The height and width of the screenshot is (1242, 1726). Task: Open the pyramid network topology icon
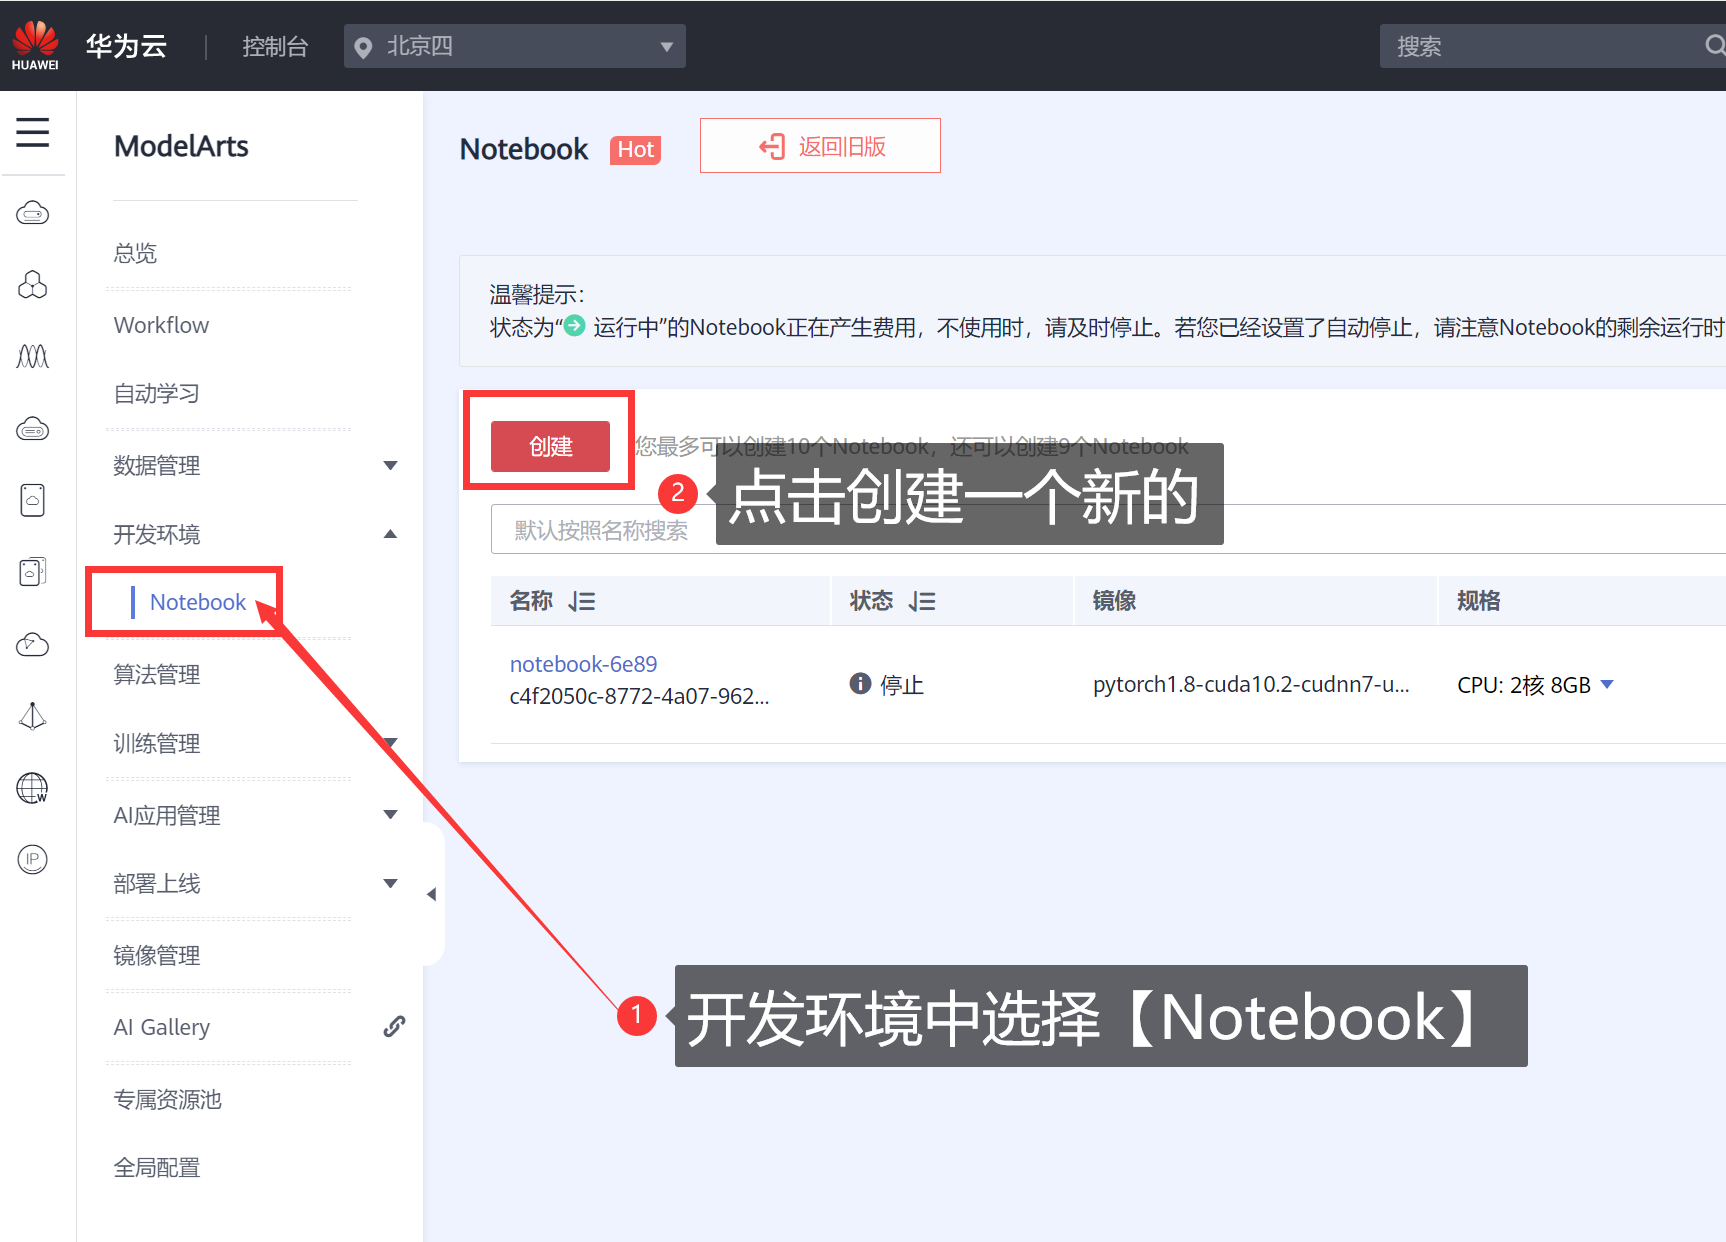coord(33,716)
